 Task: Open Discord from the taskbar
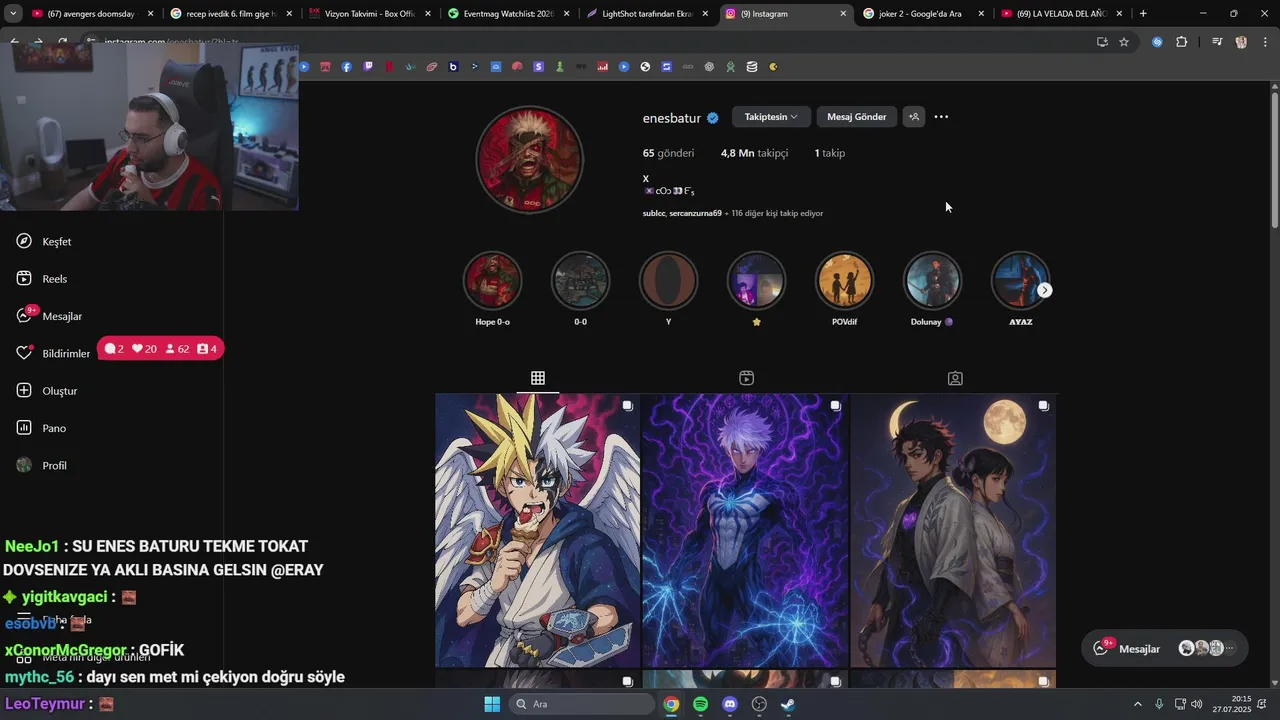pyautogui.click(x=729, y=704)
